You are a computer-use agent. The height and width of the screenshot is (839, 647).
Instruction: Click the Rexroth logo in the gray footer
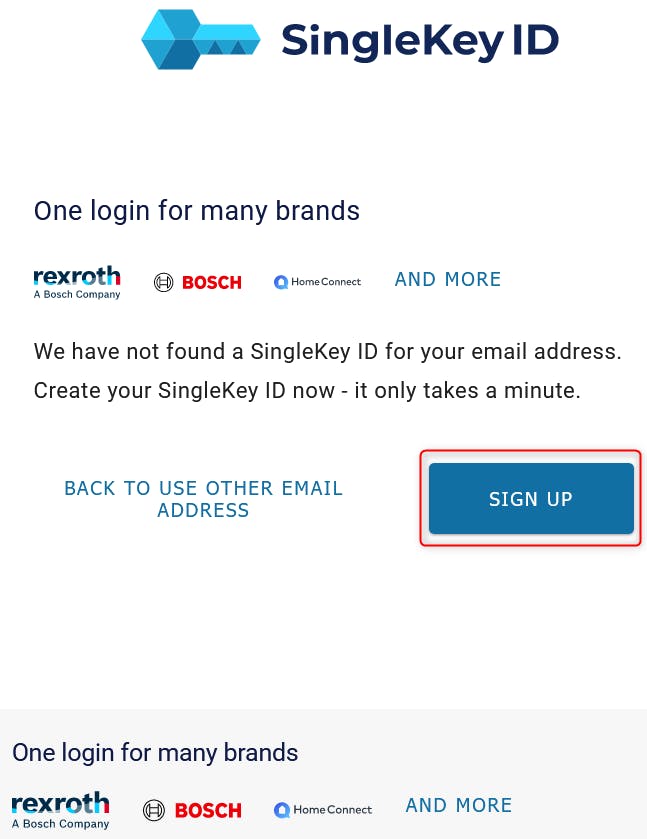[x=60, y=804]
